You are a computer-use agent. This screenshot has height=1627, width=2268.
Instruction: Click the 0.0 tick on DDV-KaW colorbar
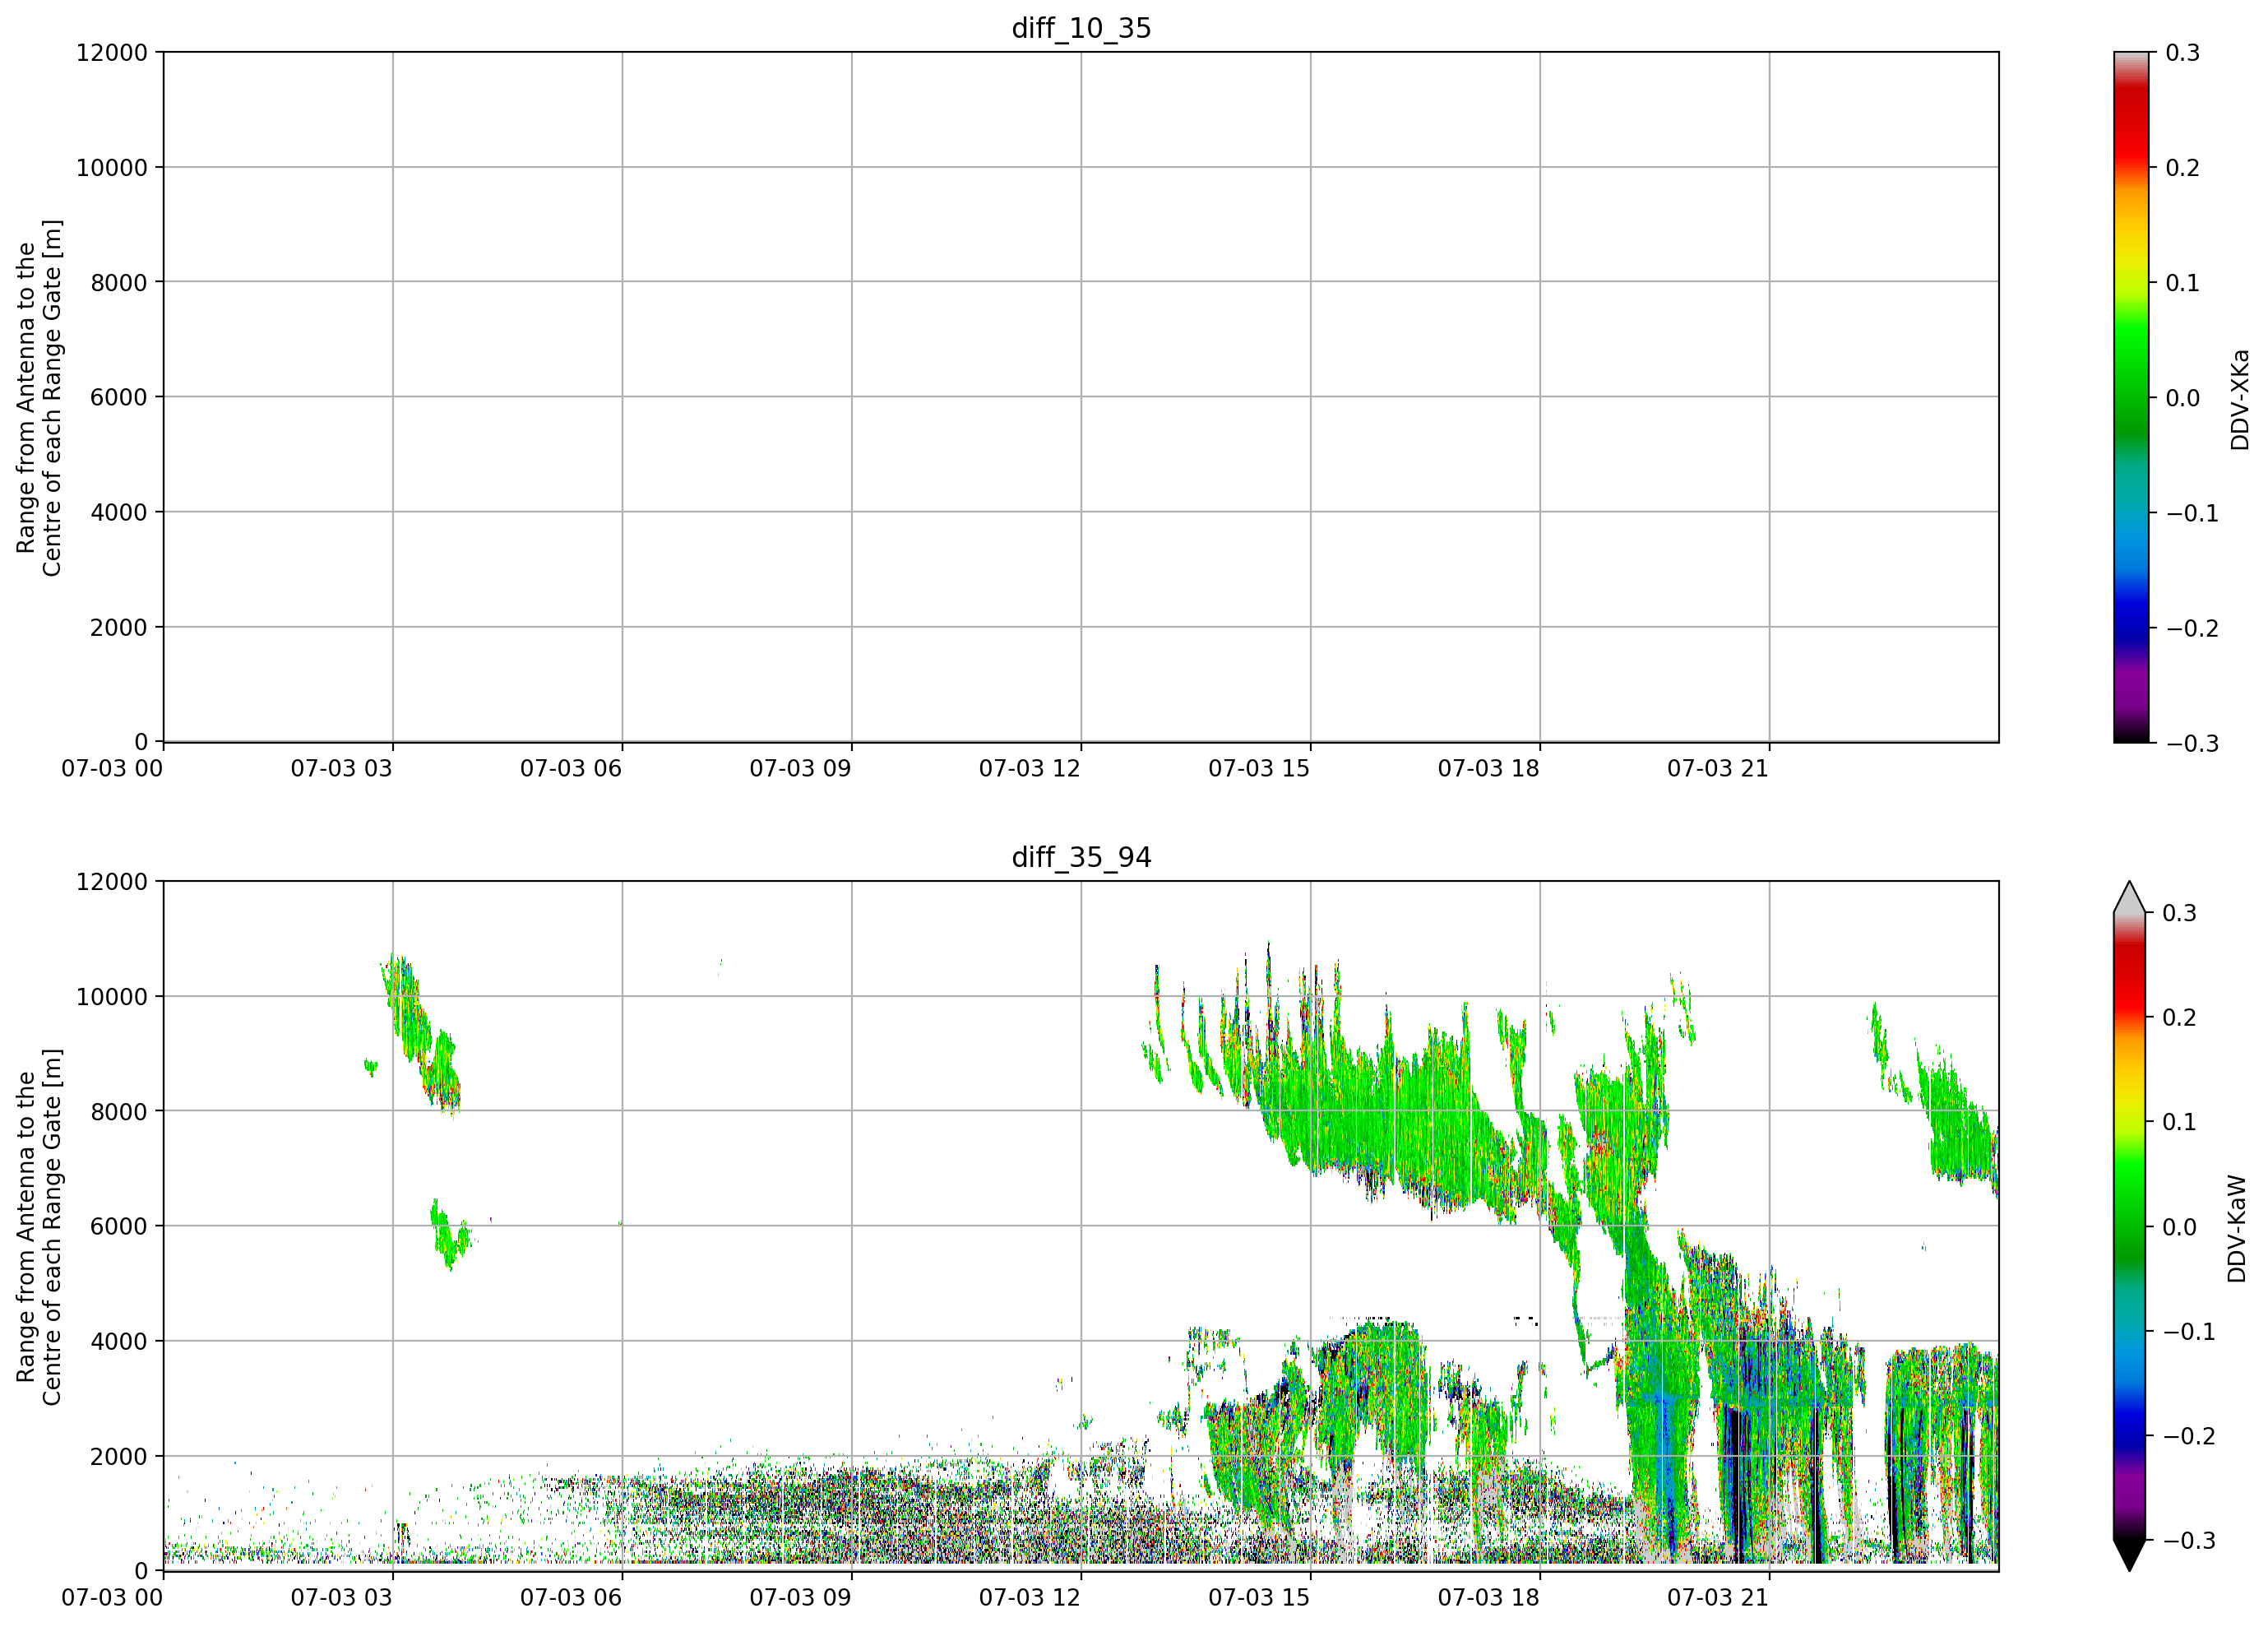(2180, 1226)
